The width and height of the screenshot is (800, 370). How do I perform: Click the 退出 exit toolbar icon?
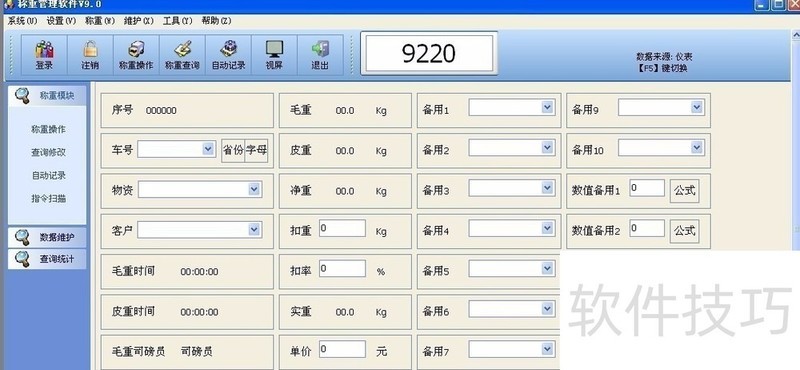320,55
